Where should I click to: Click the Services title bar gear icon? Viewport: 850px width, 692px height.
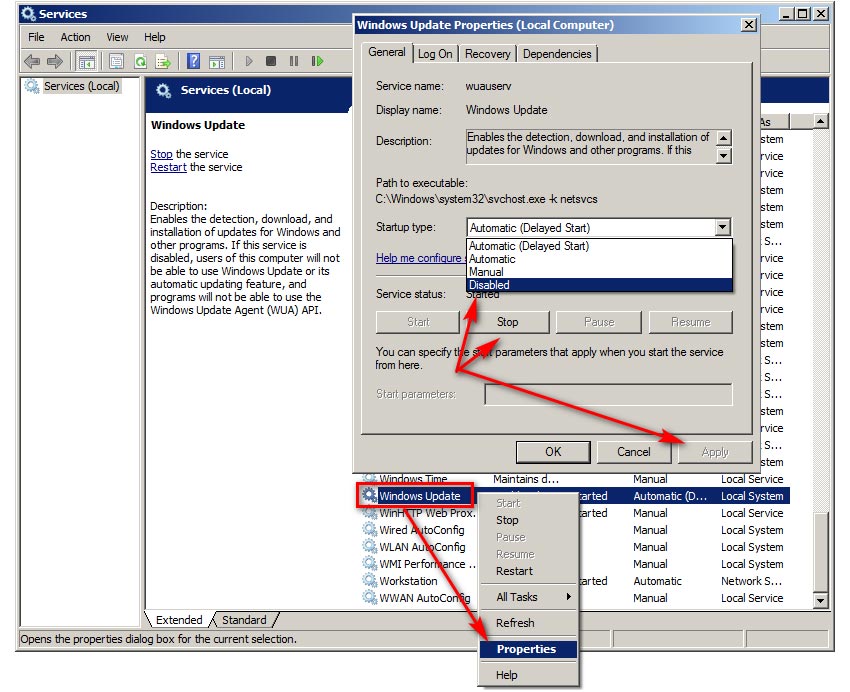coord(28,14)
